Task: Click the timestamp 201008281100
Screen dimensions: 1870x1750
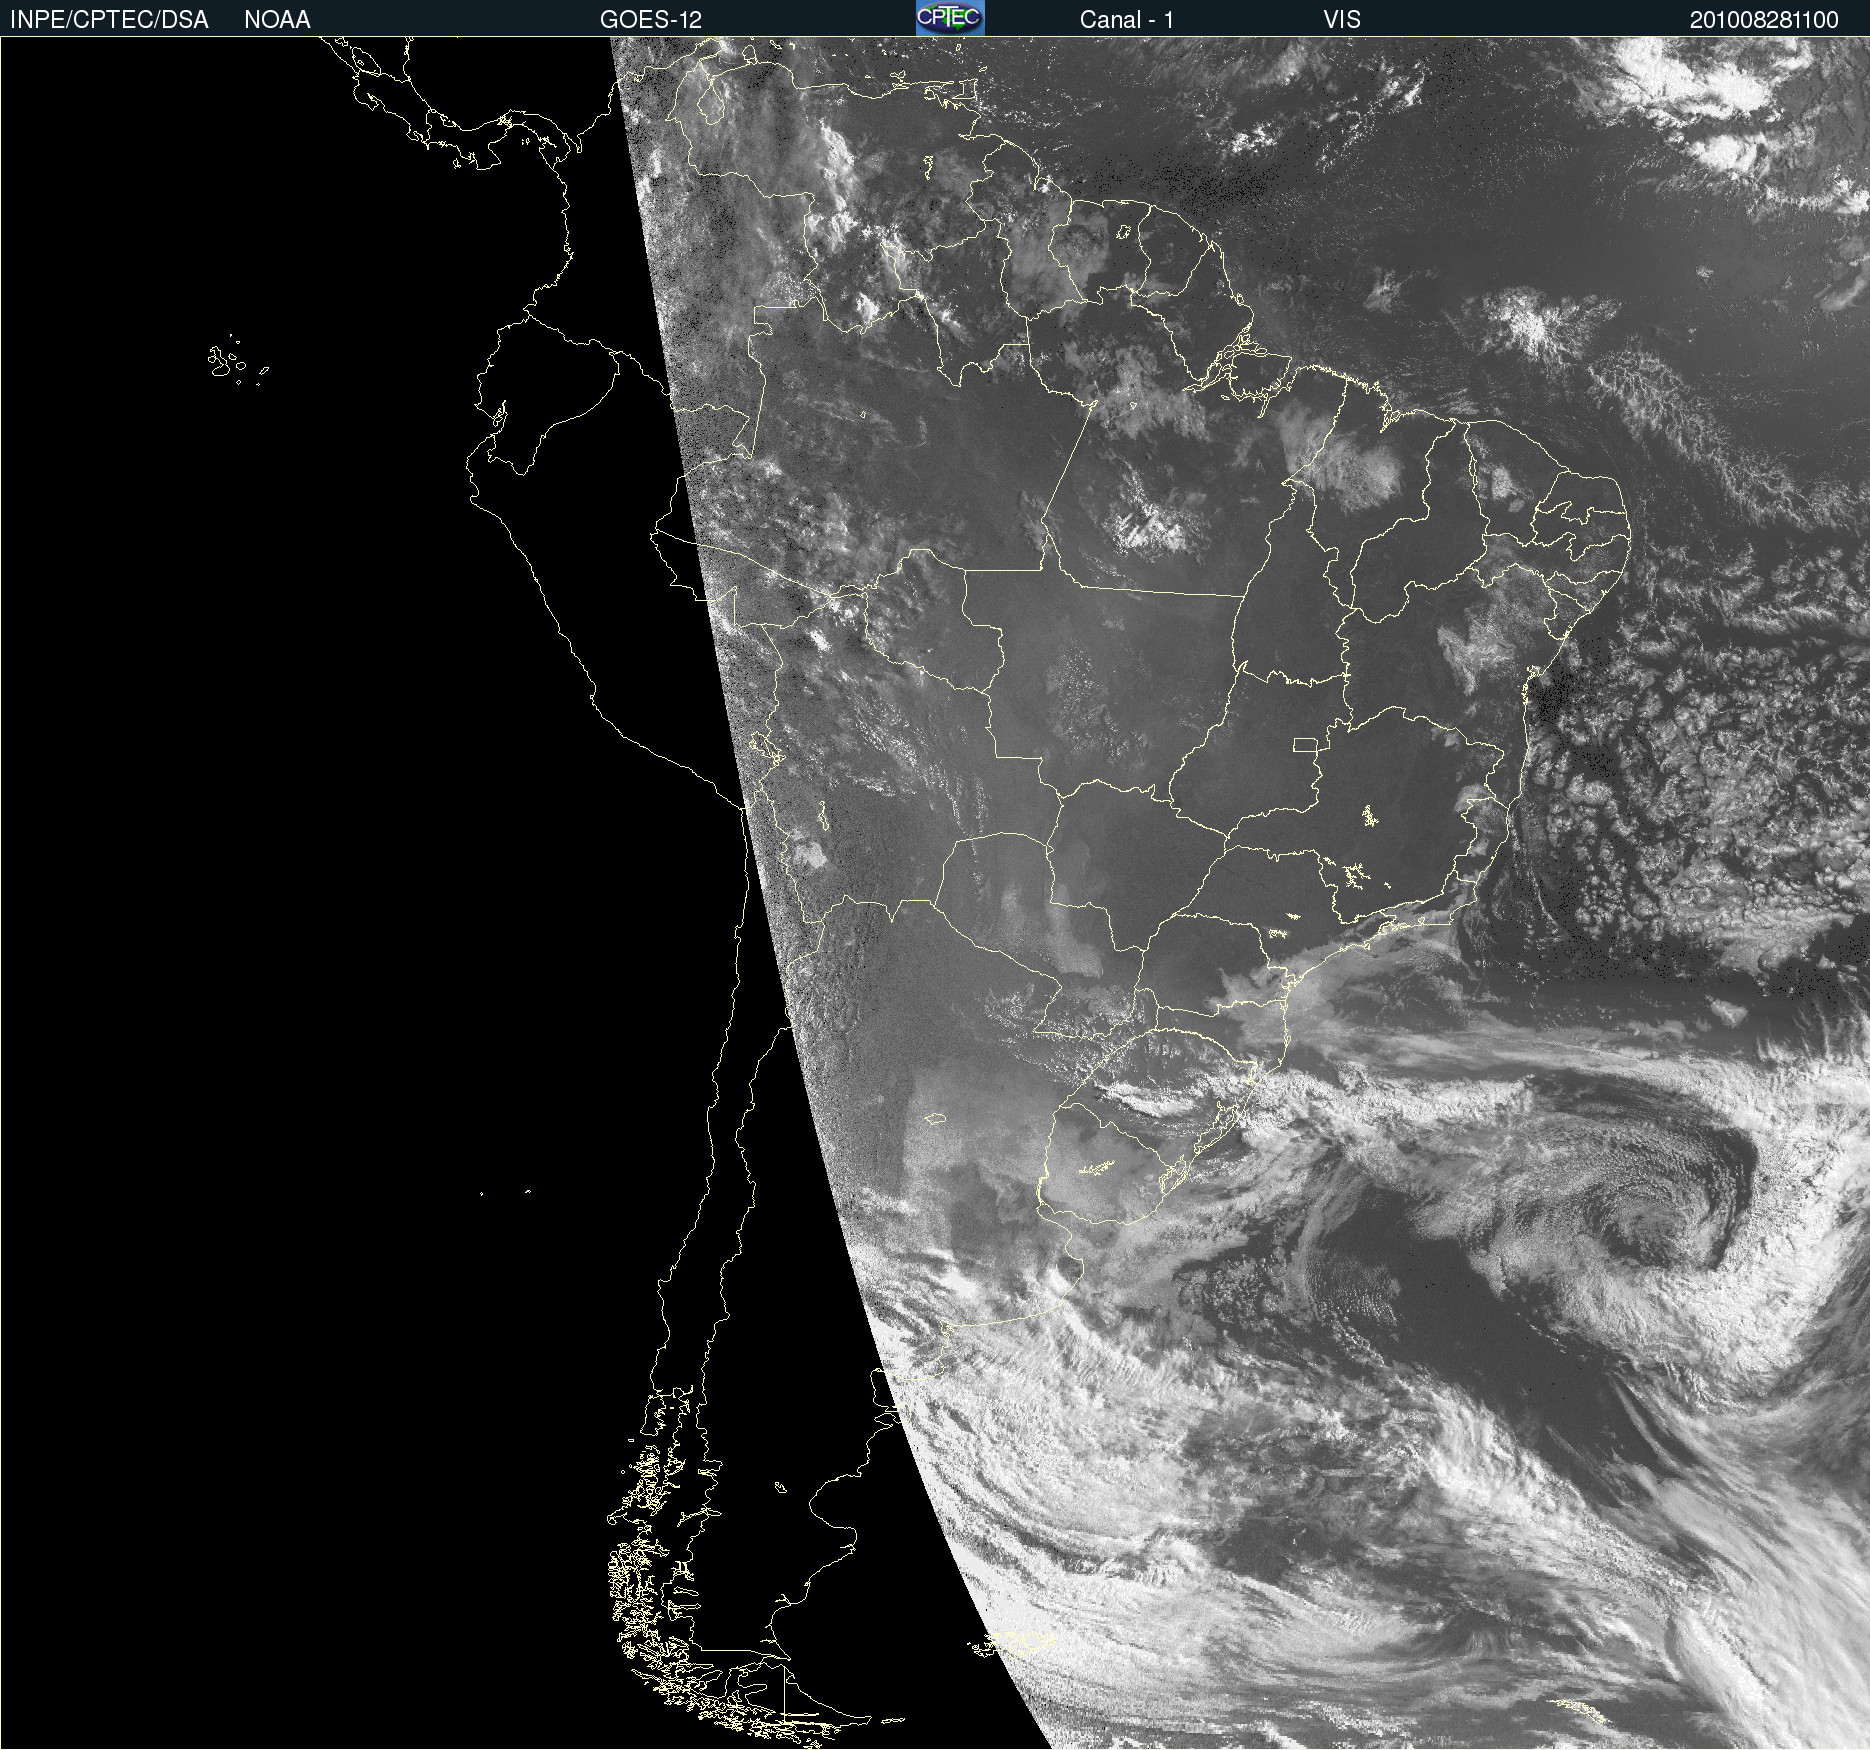Action: (x=1764, y=20)
